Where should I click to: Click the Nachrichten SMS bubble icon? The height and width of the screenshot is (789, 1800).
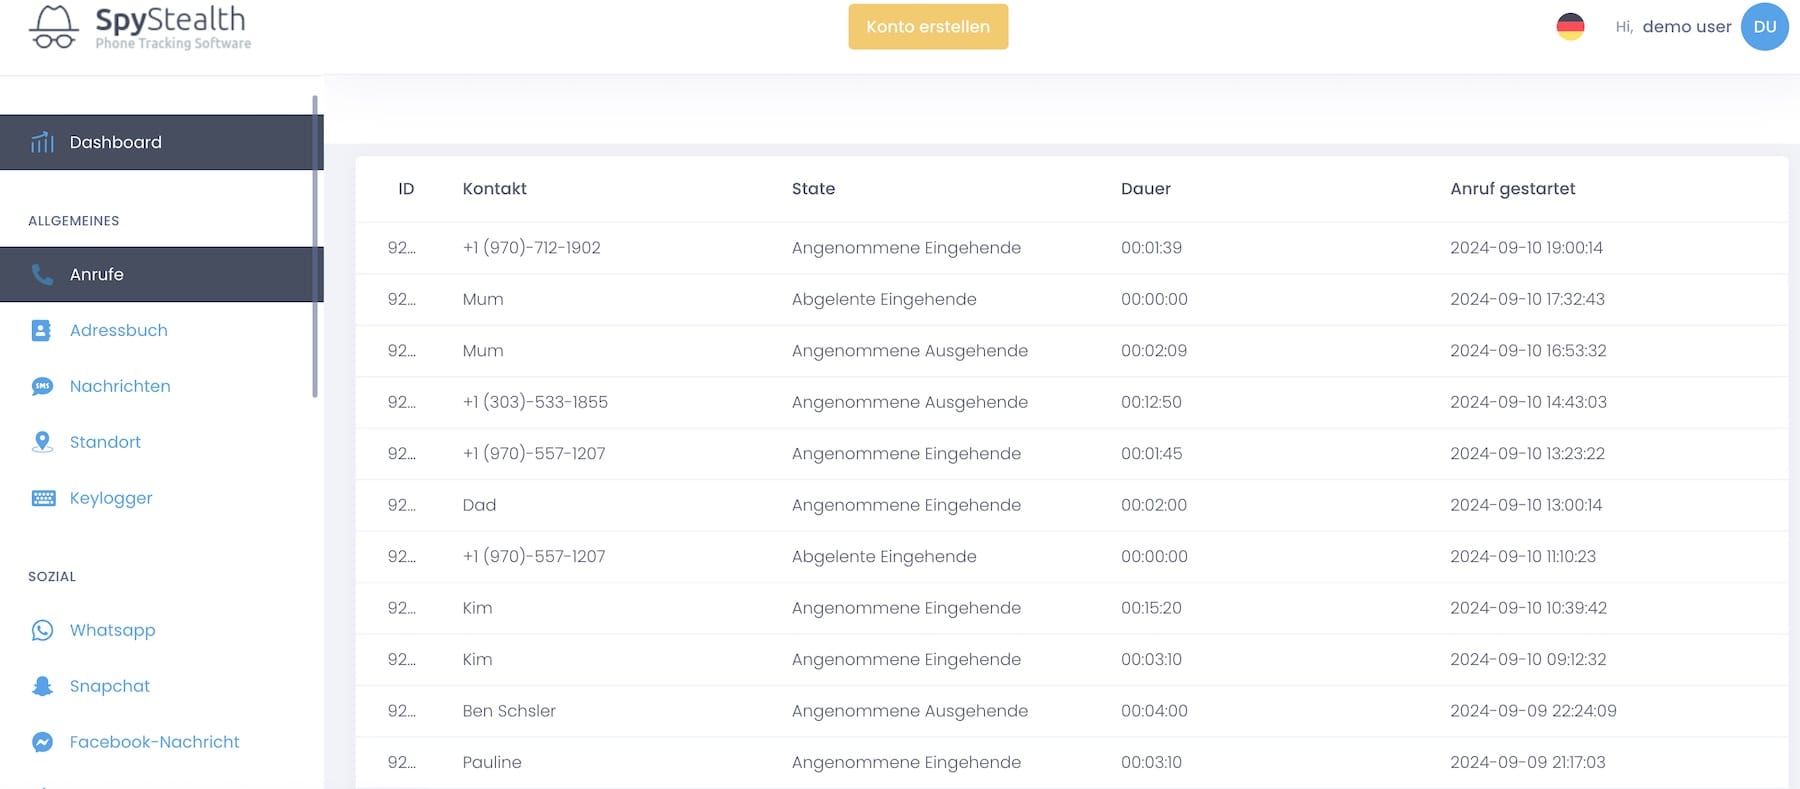coord(42,386)
